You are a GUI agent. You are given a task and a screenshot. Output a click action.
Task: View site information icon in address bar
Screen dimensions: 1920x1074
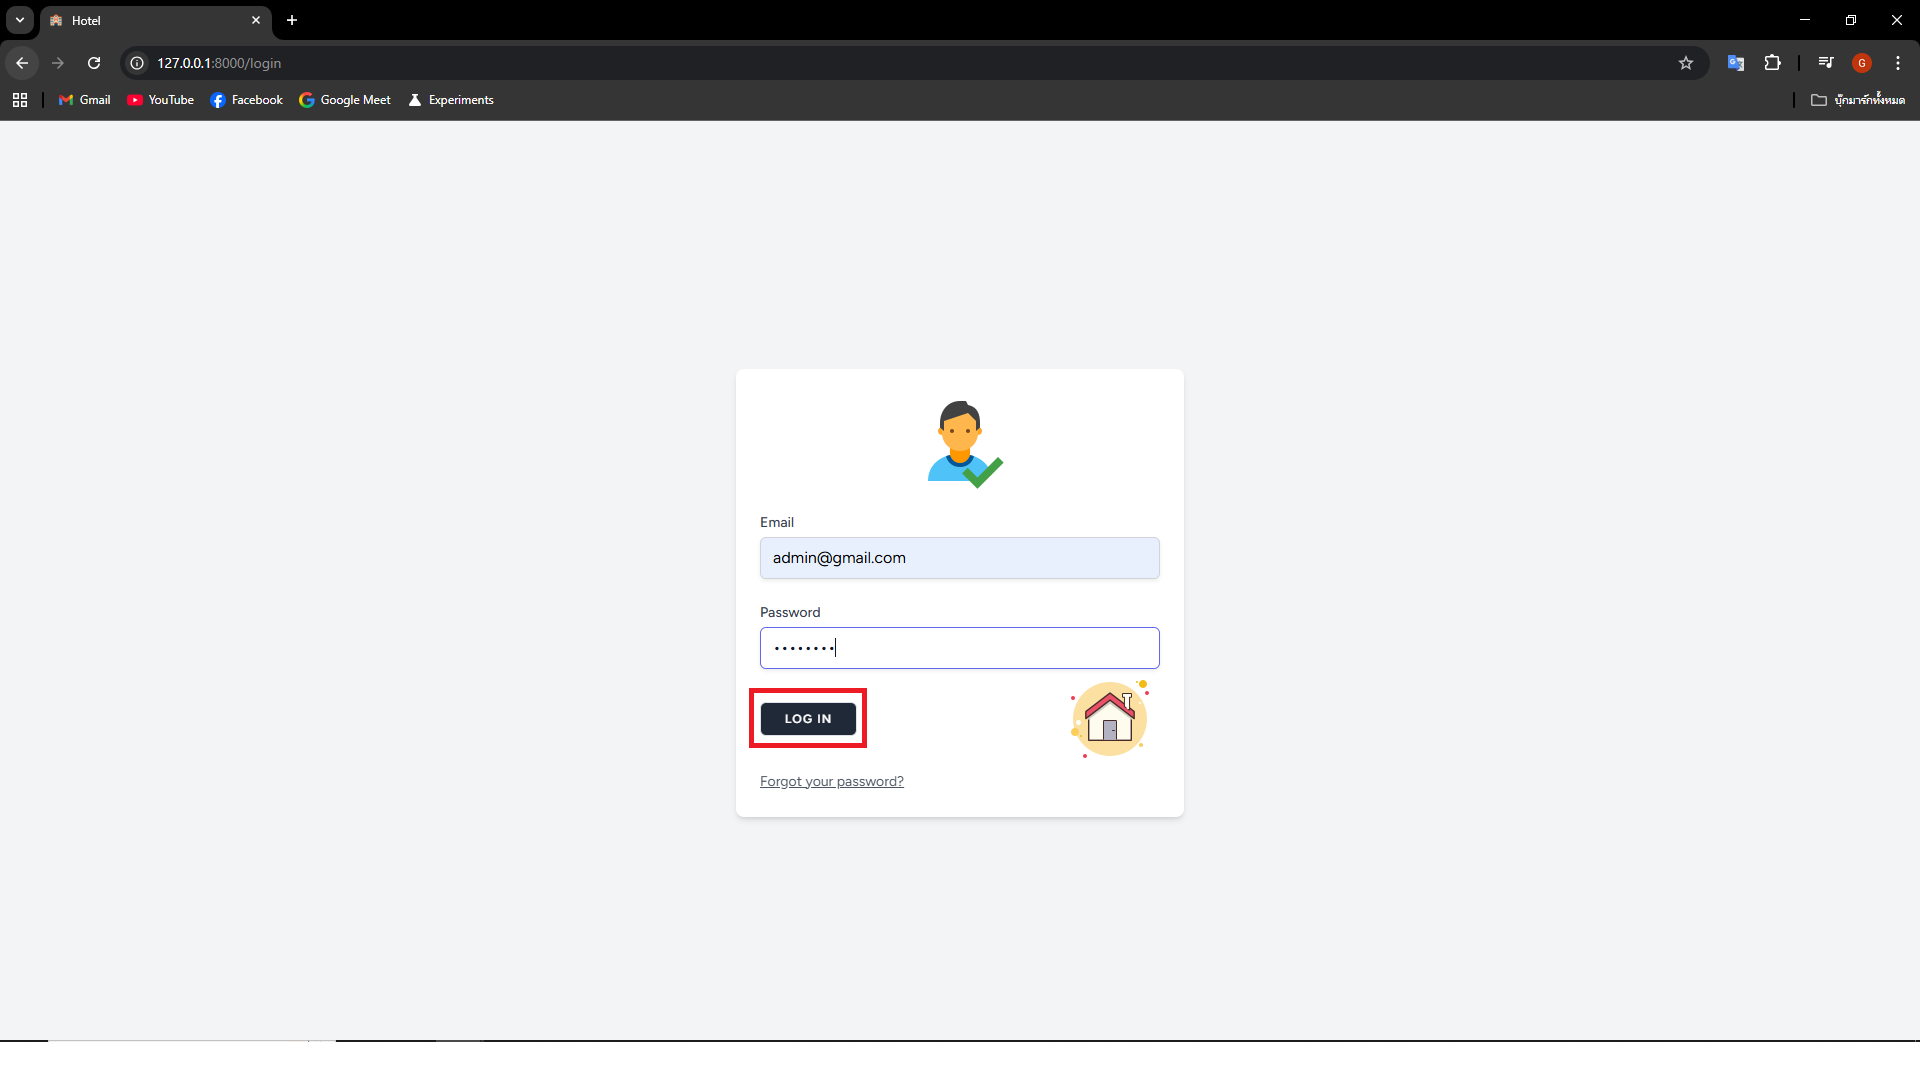pyautogui.click(x=138, y=63)
